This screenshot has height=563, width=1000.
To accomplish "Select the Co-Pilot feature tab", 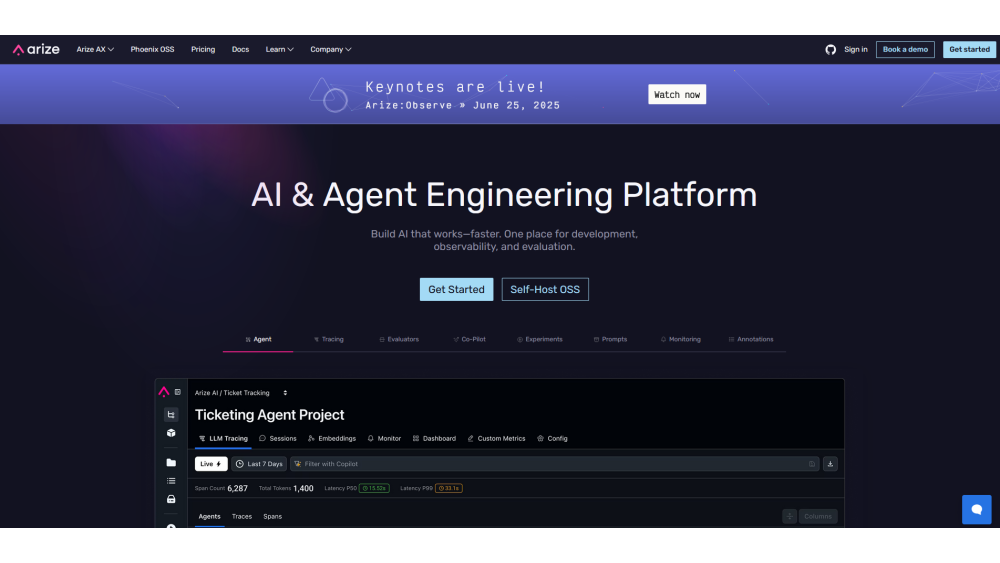I will pos(469,339).
